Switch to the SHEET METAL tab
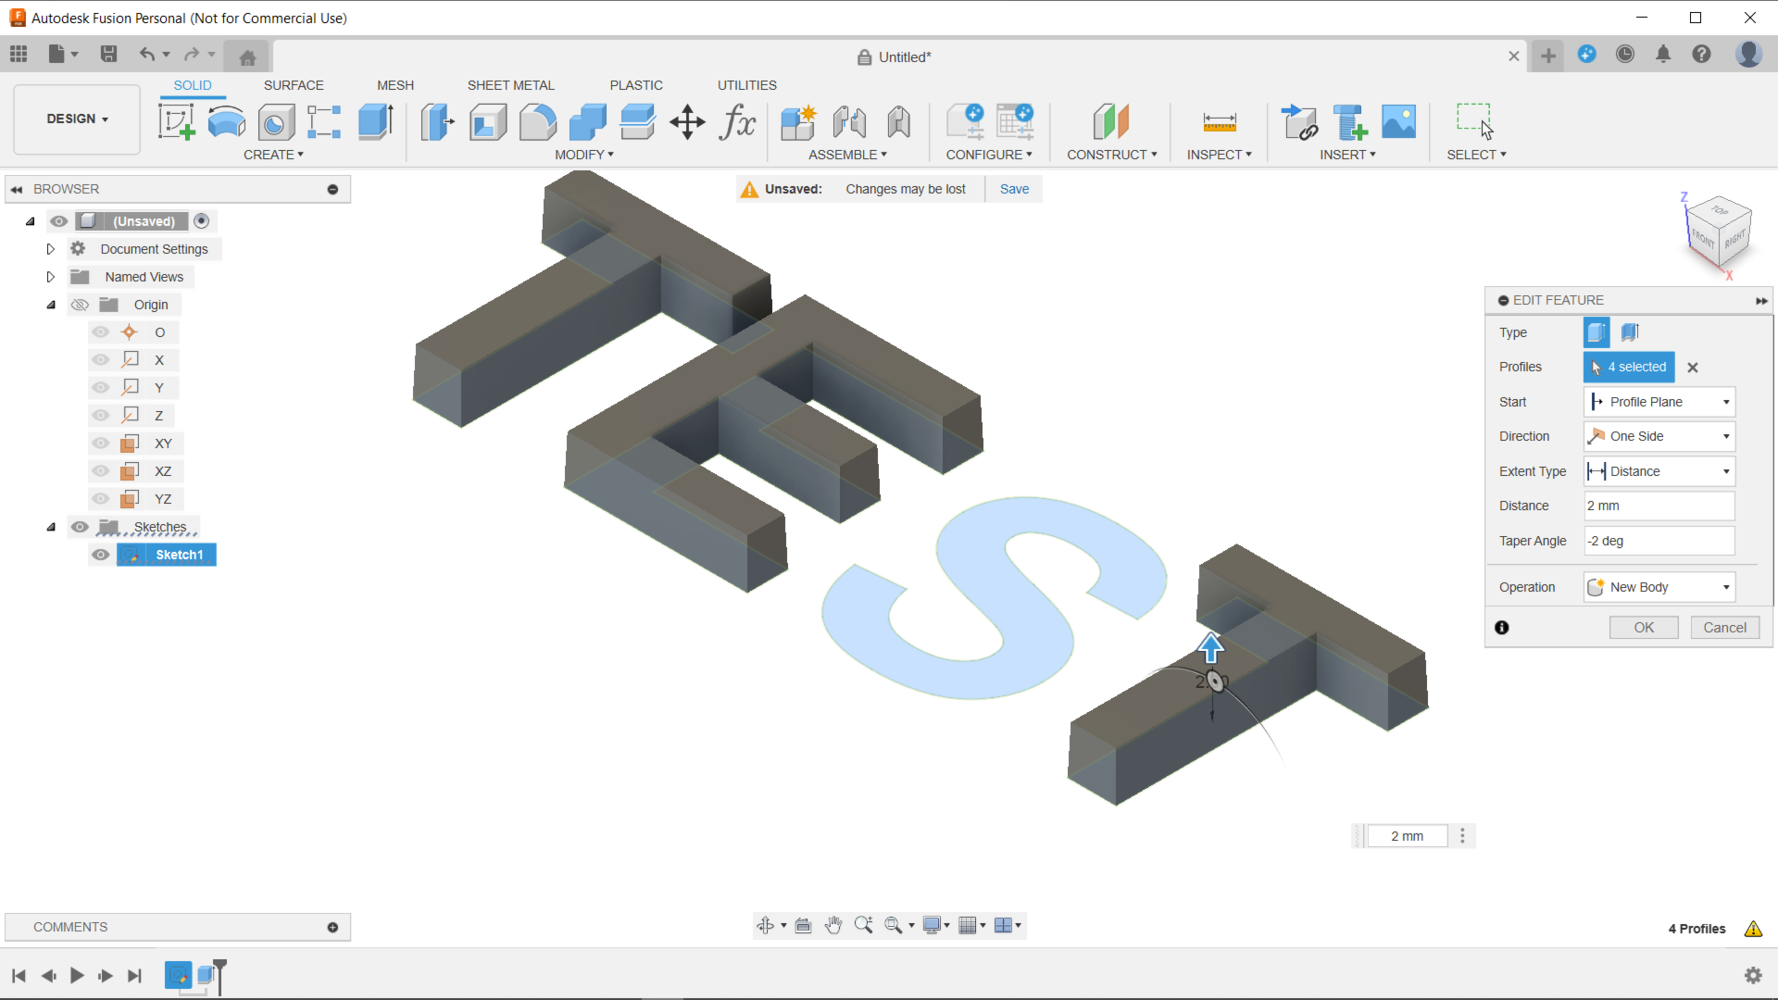This screenshot has width=1778, height=1000. 510,85
